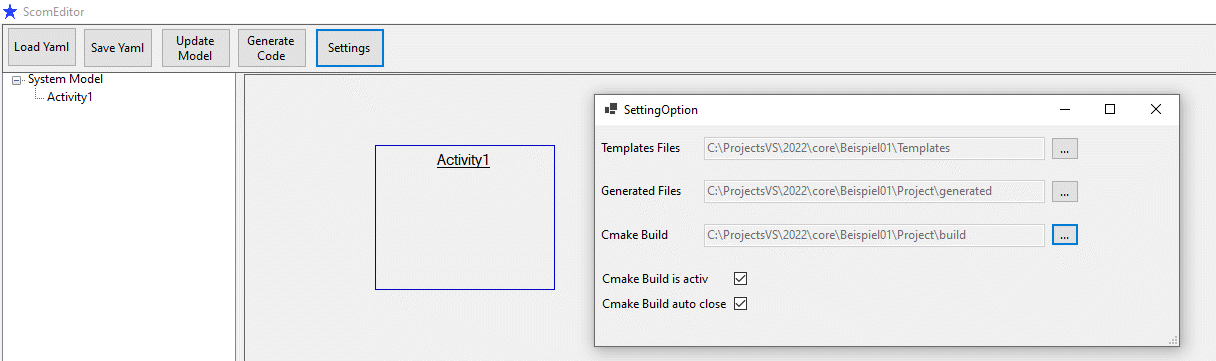Viewport: 1216px width, 361px height.
Task: Select the Activity1 box on the canvas
Action: pyautogui.click(x=465, y=218)
